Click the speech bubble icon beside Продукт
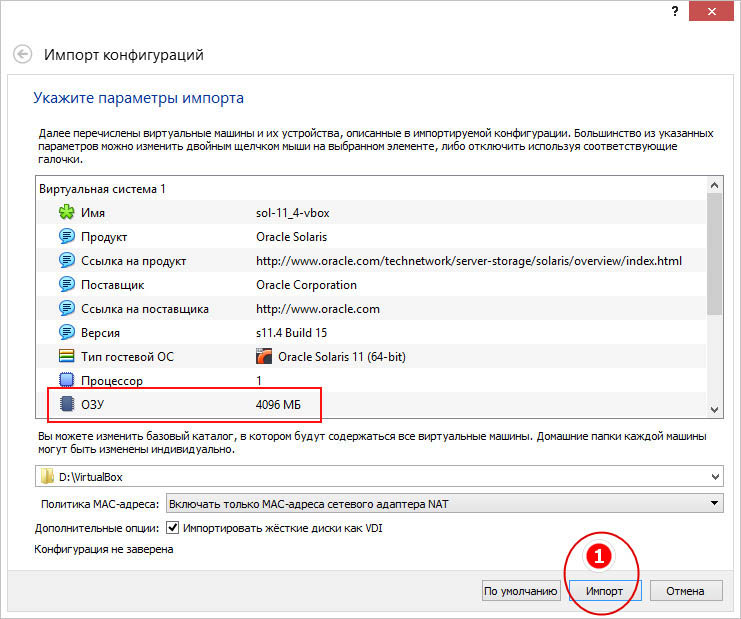 coord(67,236)
